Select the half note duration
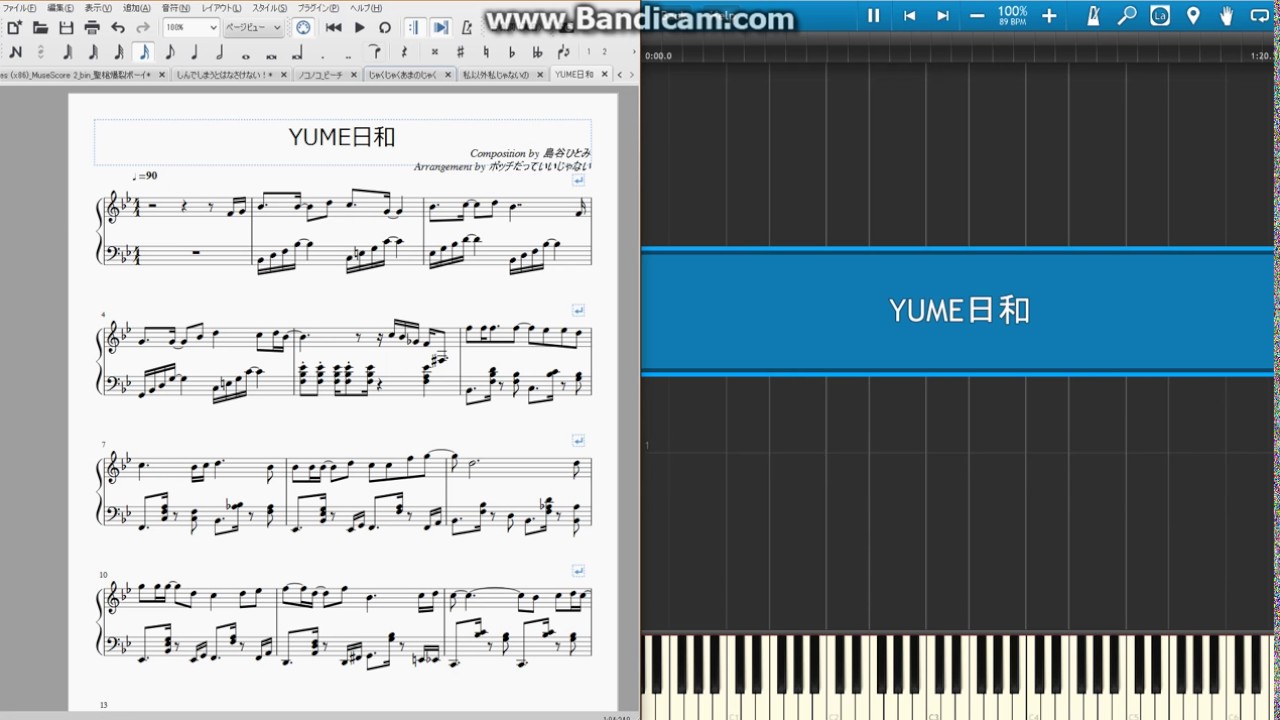The width and height of the screenshot is (1280, 720). pyautogui.click(x=220, y=52)
